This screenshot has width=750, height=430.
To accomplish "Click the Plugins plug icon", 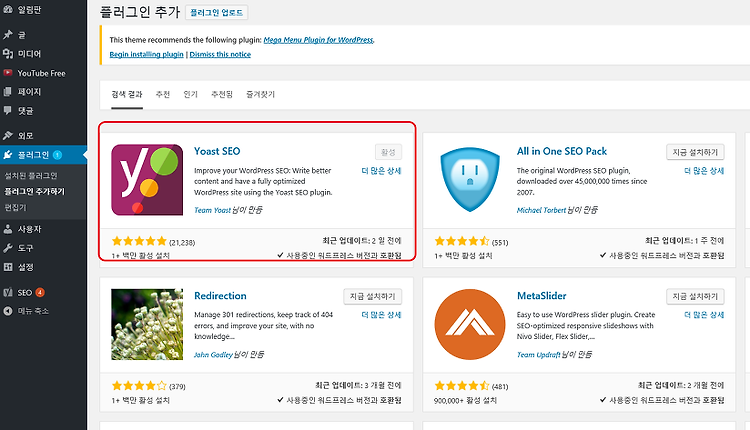I will [8, 154].
